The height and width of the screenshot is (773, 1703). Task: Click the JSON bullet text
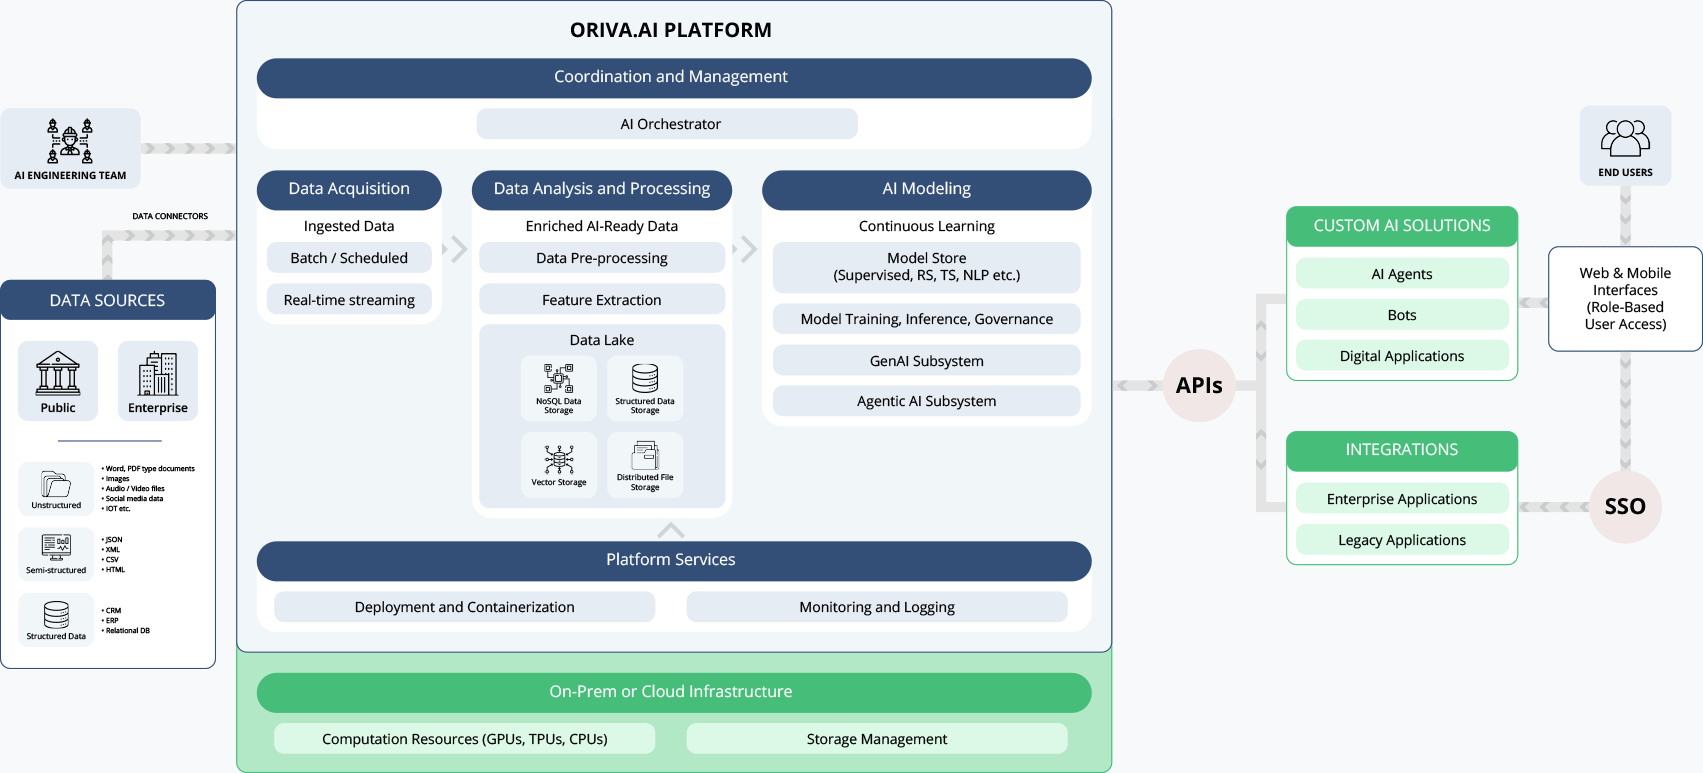point(112,539)
